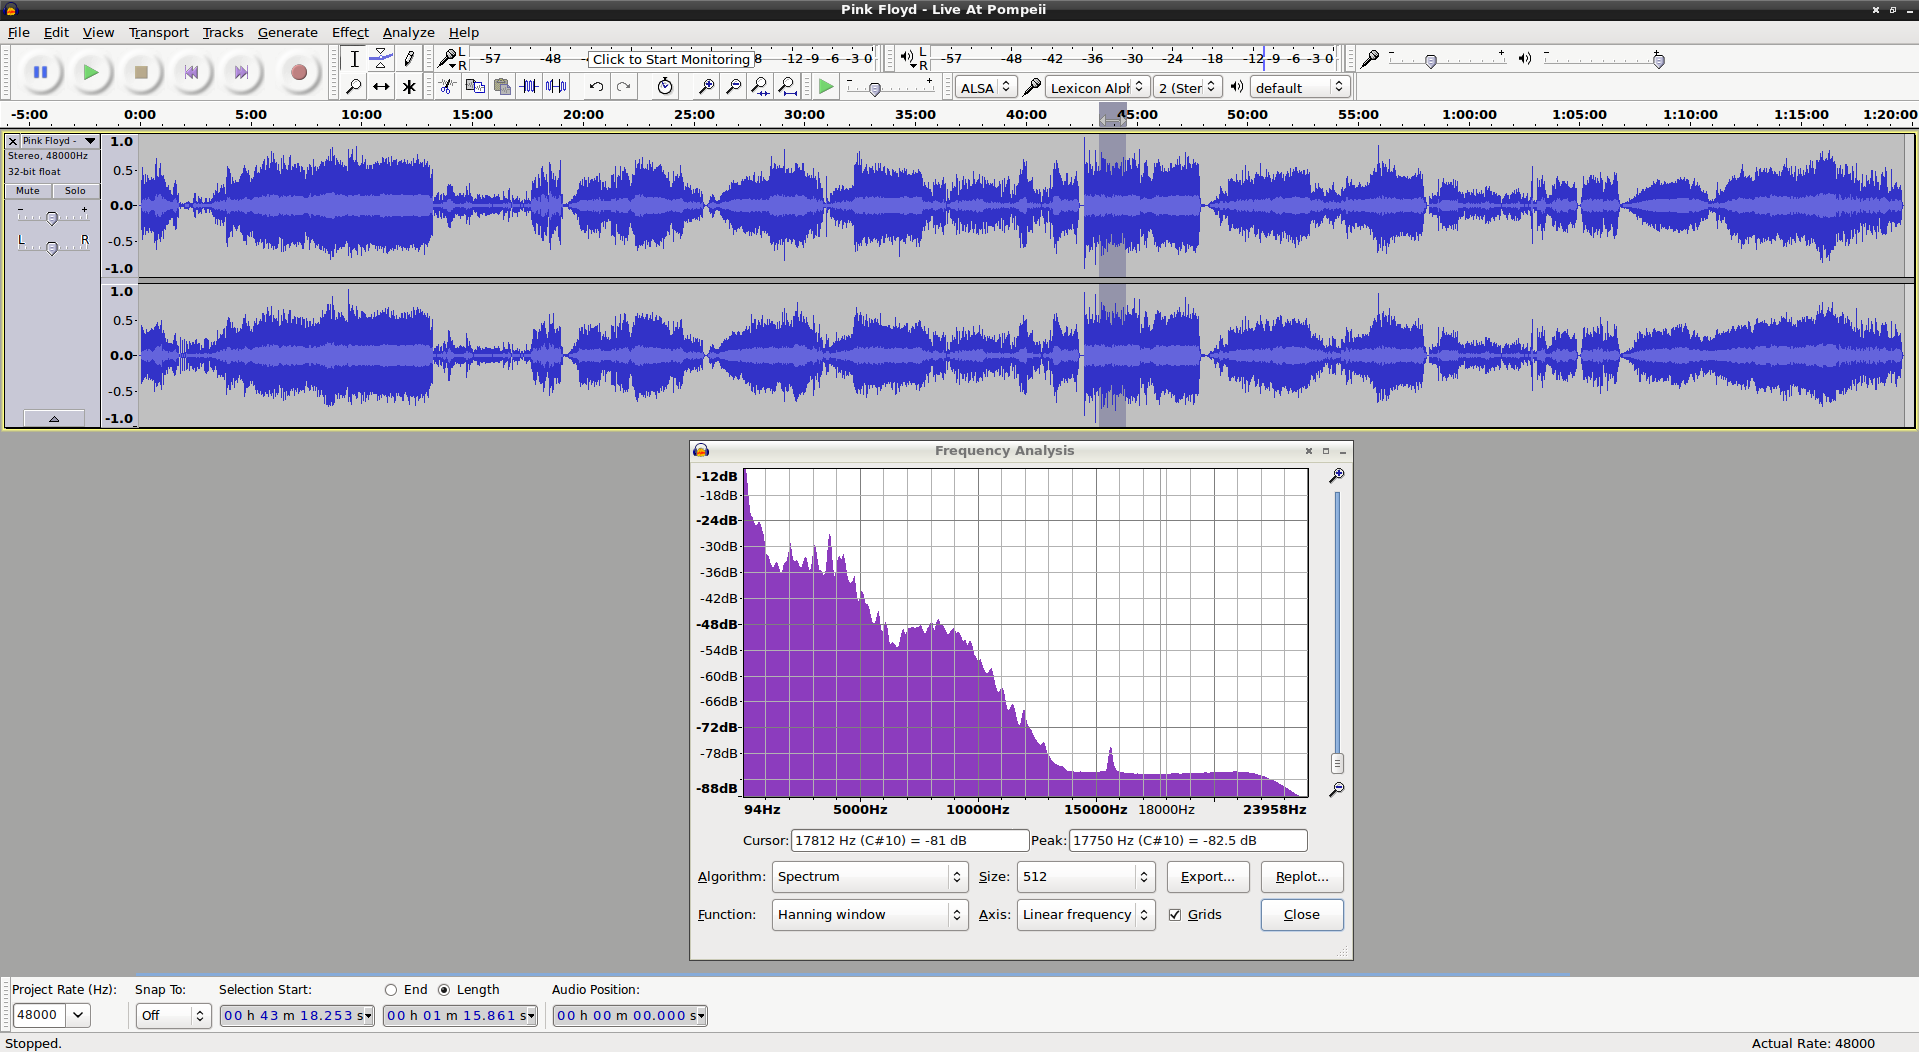Open the ALSA audio host dropdown

(986, 88)
